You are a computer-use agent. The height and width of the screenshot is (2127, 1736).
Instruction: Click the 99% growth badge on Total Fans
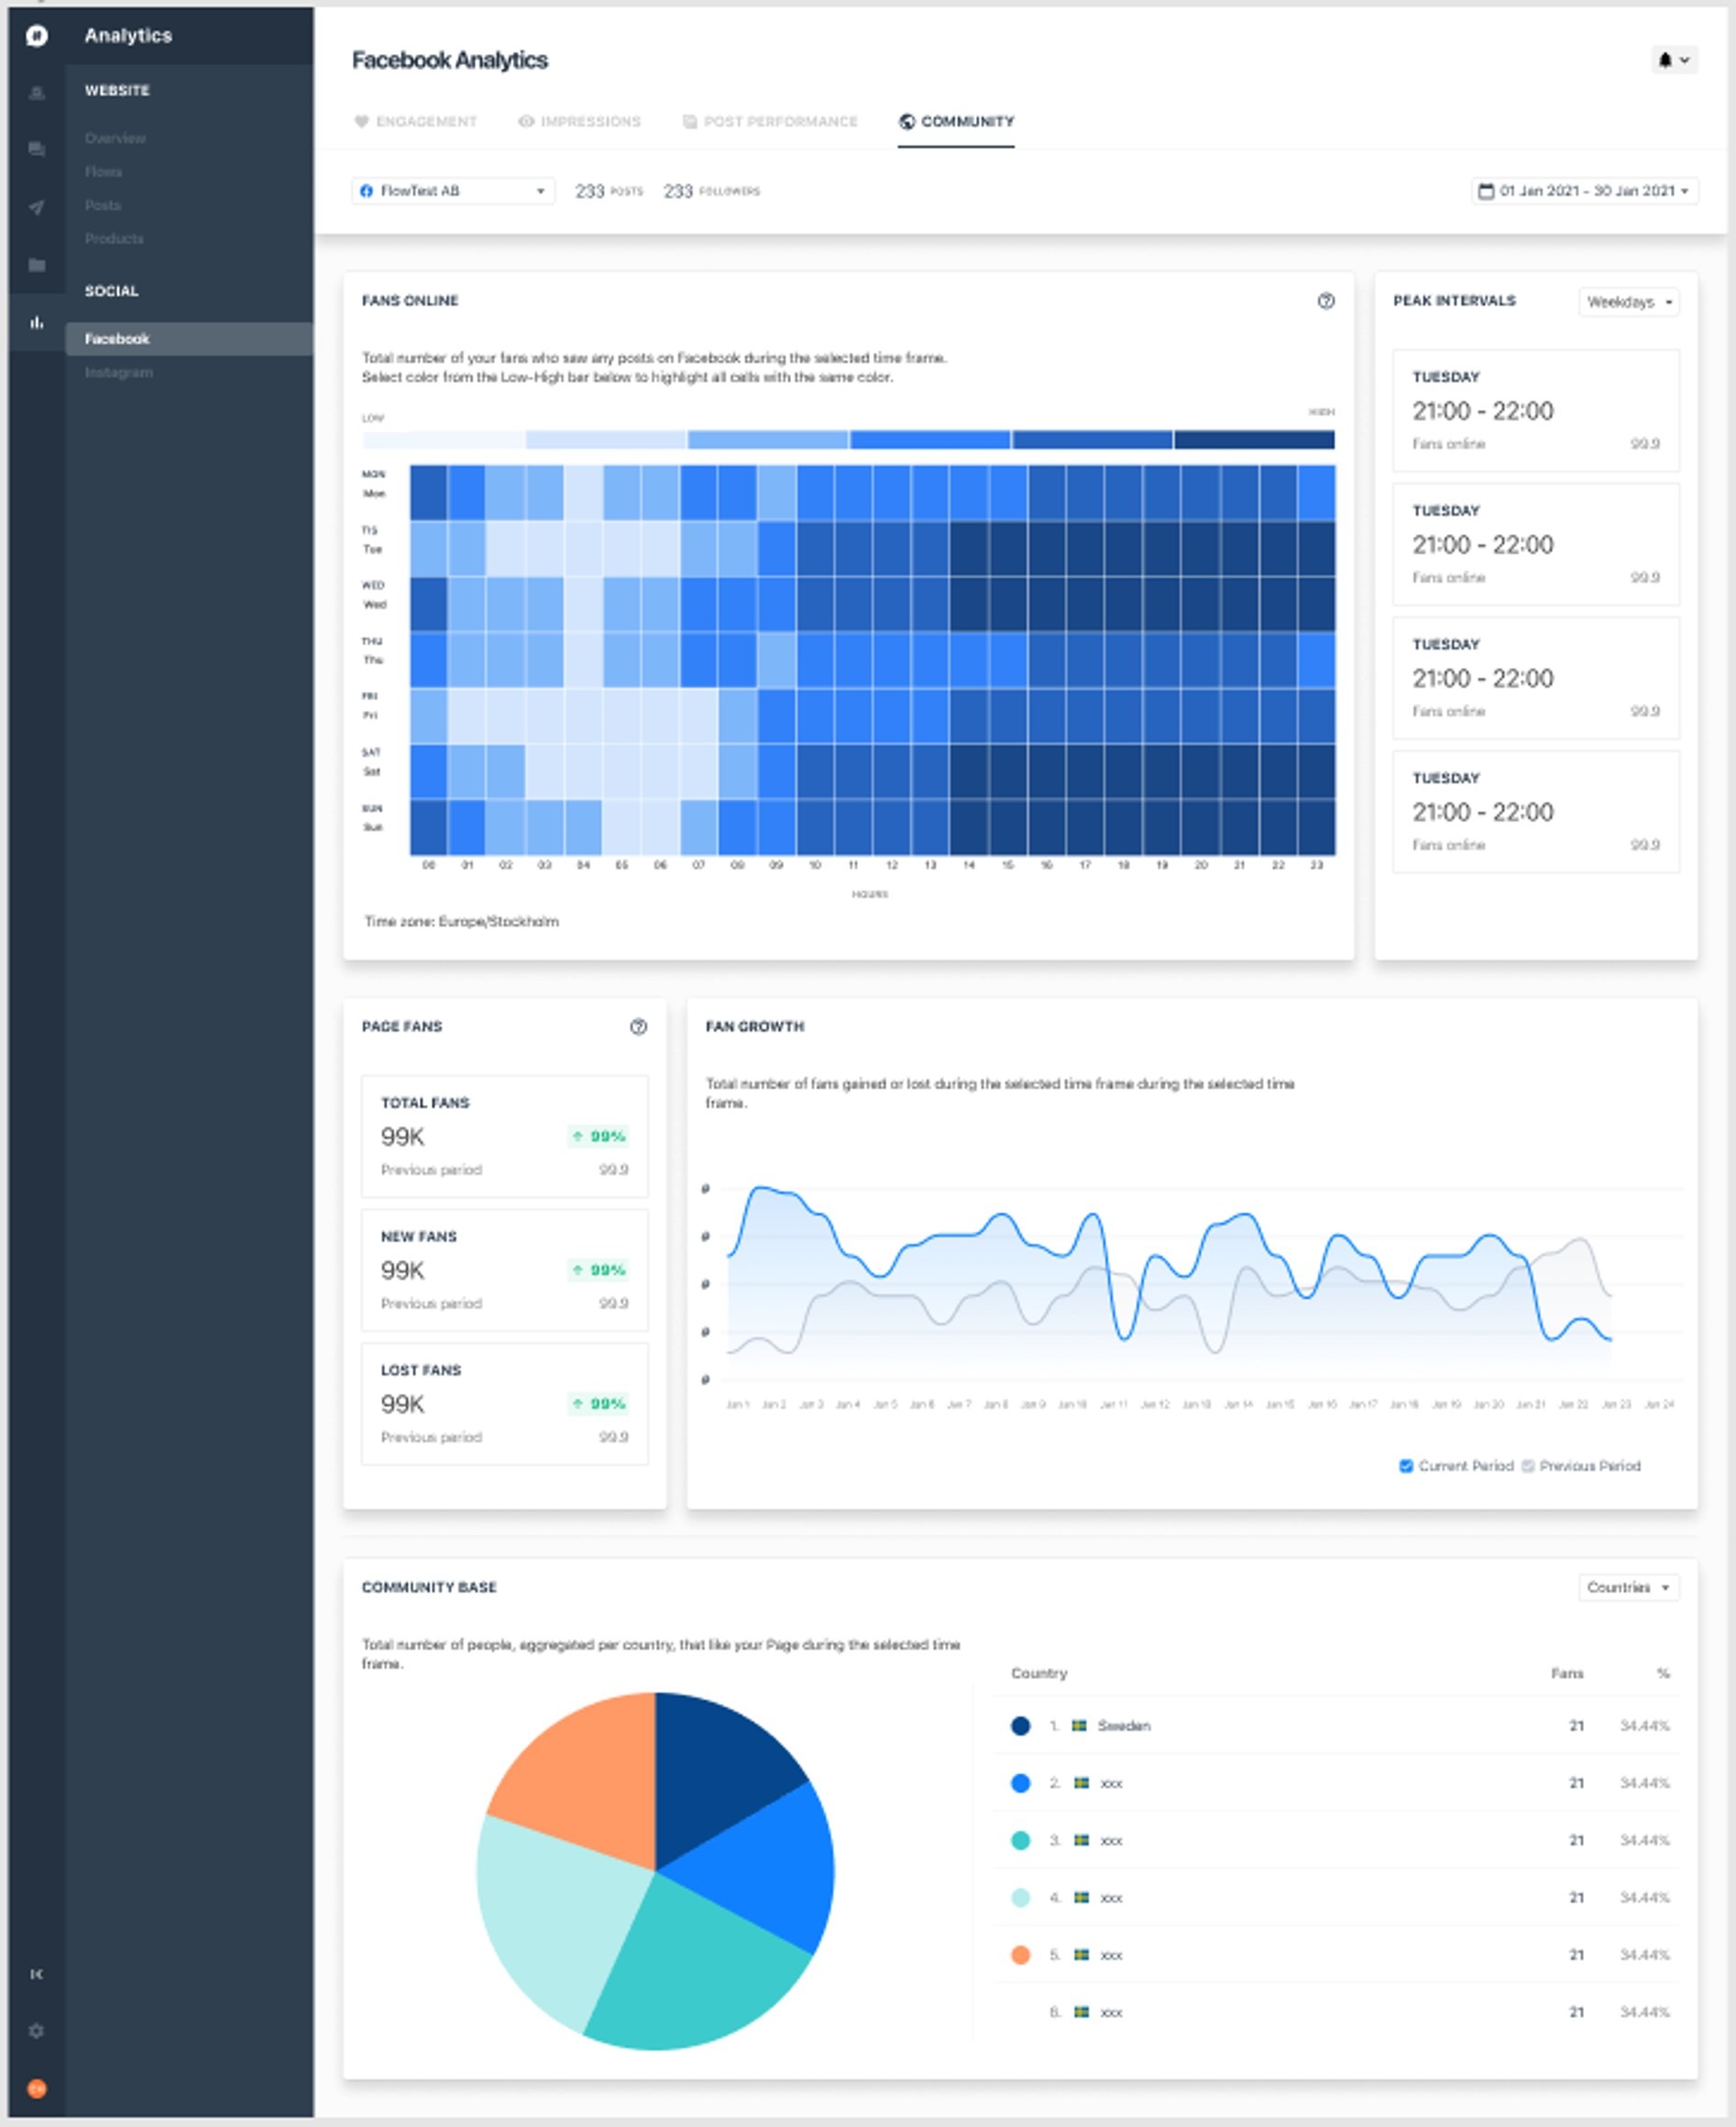(598, 1136)
